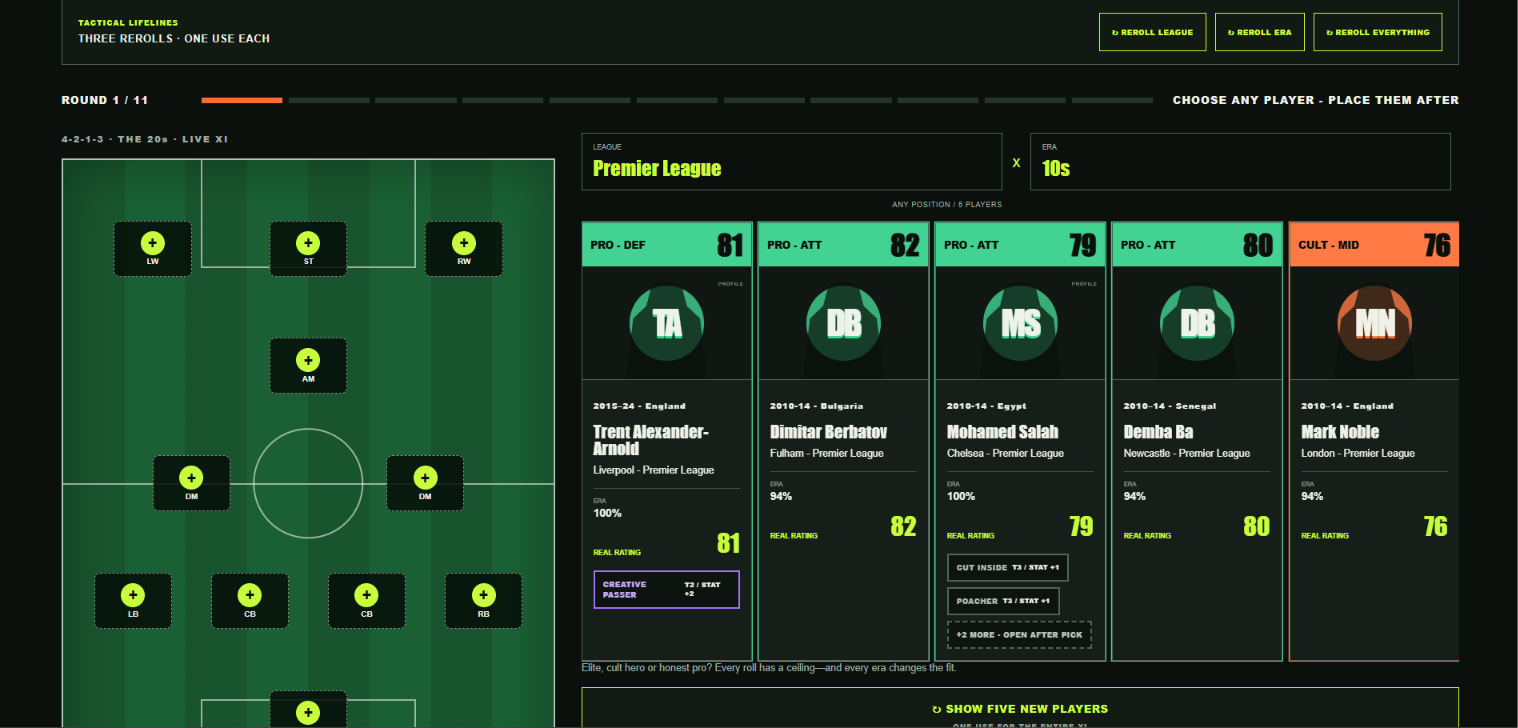Click '2010-14 - Senegal' text
The width and height of the screenshot is (1518, 728).
[1170, 406]
